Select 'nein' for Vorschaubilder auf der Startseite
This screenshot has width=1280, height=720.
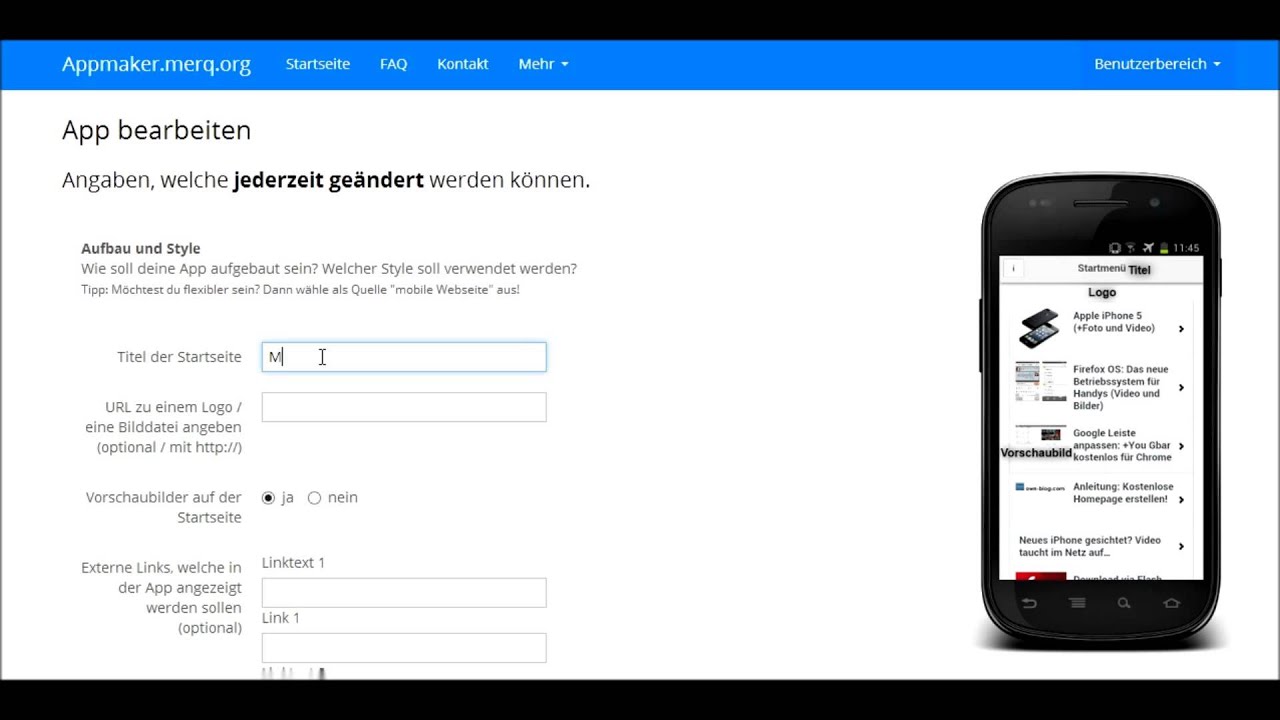pyautogui.click(x=314, y=498)
